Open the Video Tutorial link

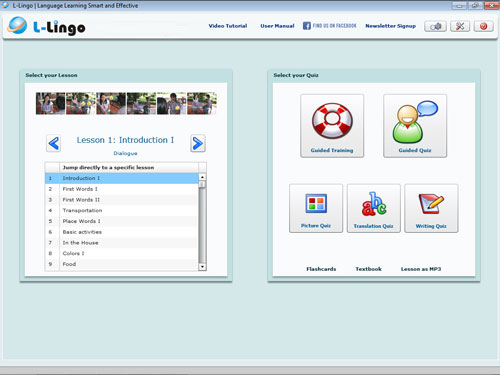click(x=228, y=26)
